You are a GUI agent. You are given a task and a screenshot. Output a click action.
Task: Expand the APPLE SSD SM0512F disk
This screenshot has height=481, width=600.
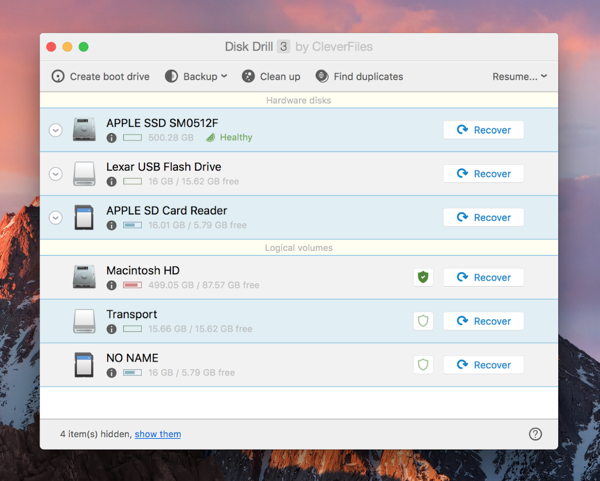tap(56, 130)
